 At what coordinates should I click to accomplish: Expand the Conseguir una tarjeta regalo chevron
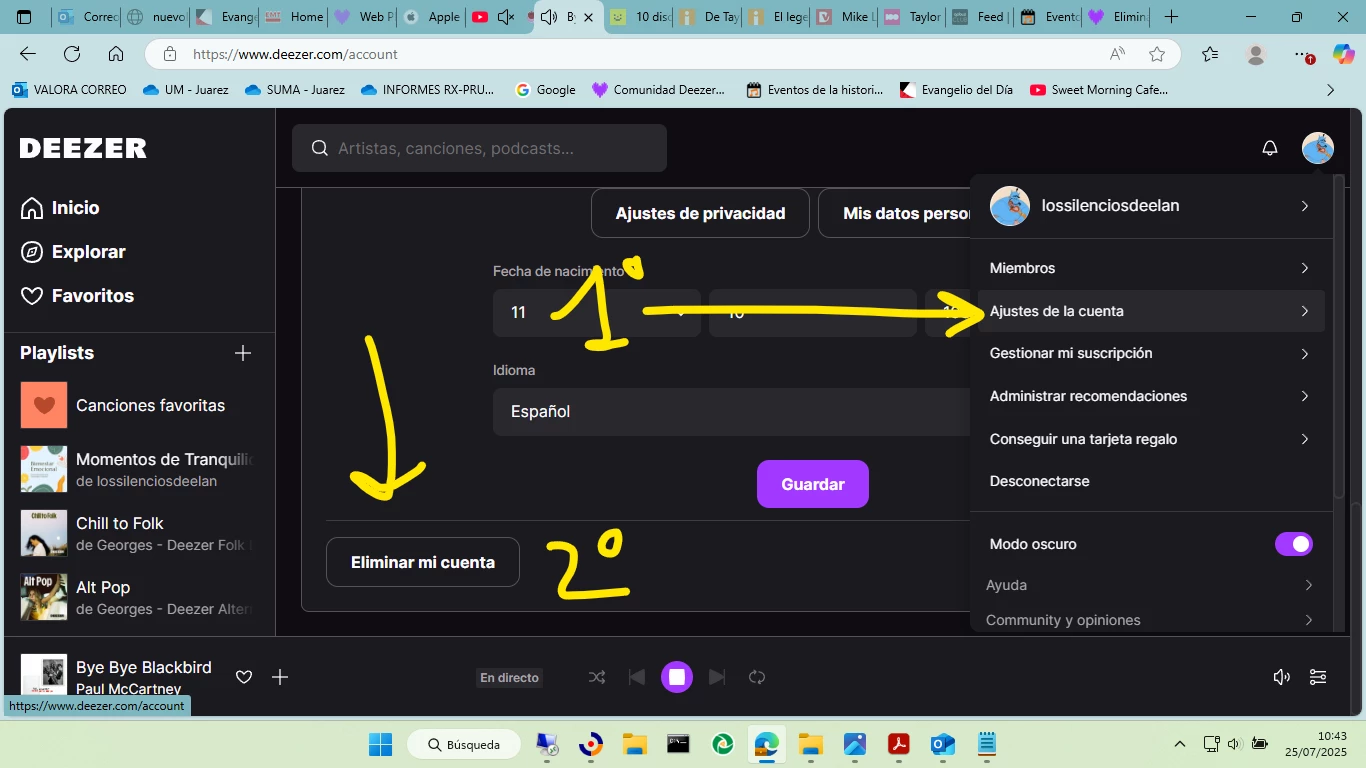1304,439
